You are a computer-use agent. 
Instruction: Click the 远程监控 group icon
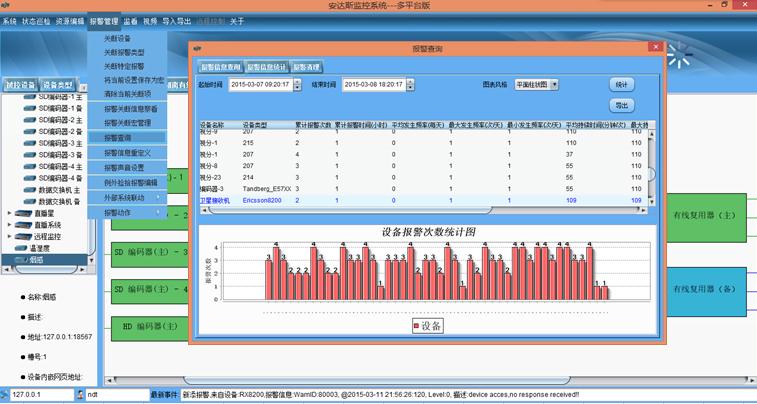(23, 237)
